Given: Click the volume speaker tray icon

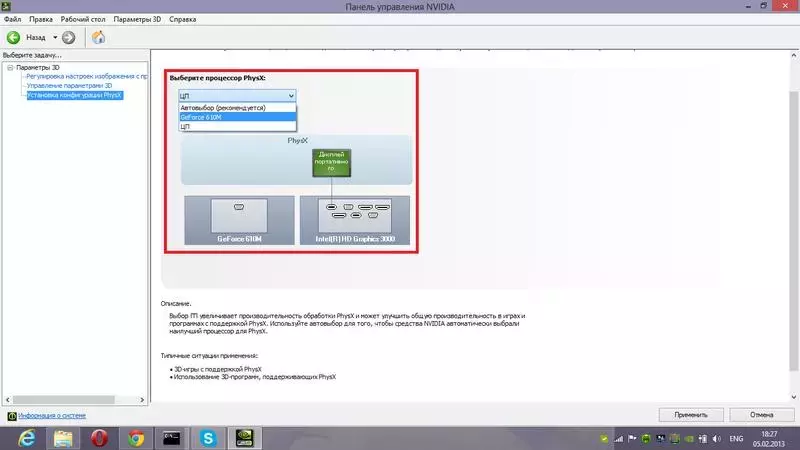Looking at the screenshot, I should (x=717, y=439).
